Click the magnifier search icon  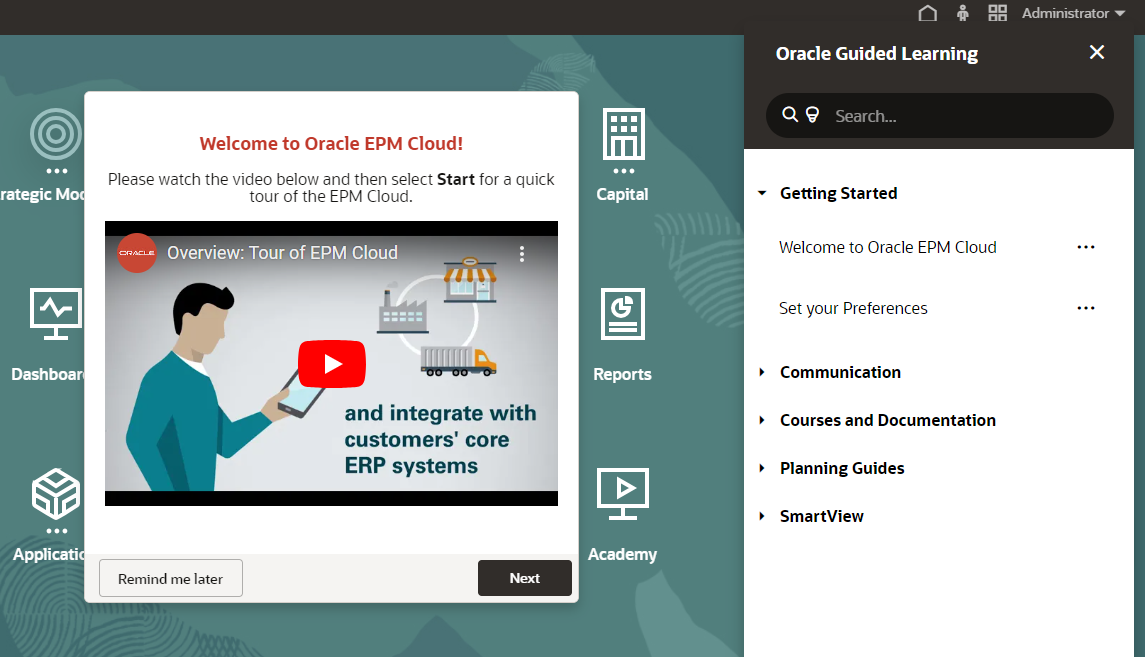790,115
